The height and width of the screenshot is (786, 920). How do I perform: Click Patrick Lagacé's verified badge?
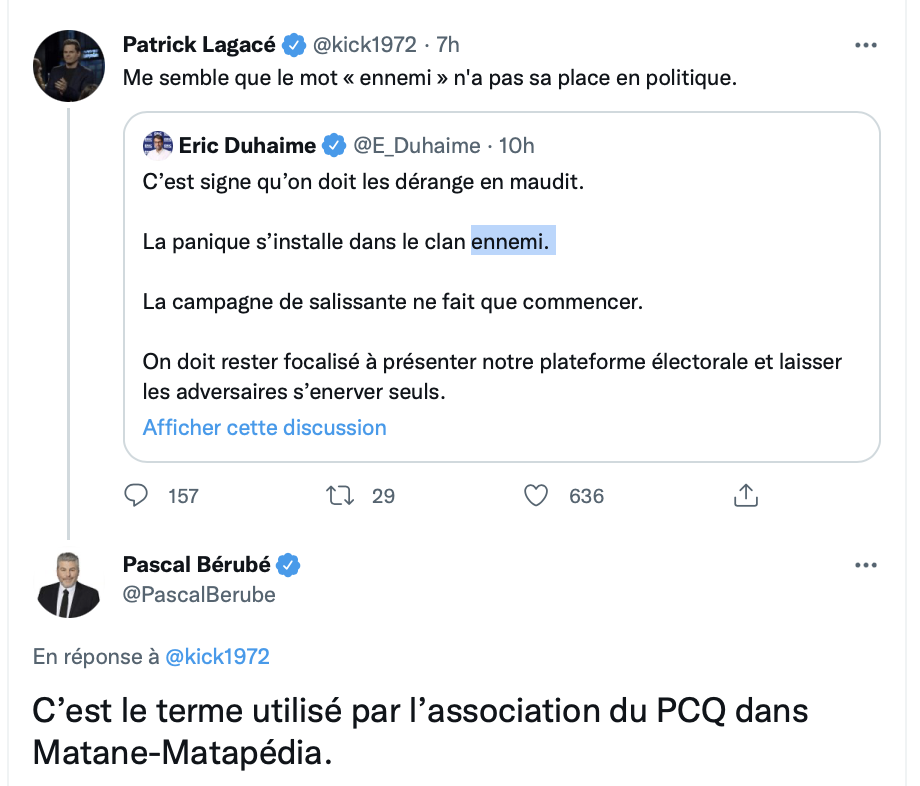(294, 45)
